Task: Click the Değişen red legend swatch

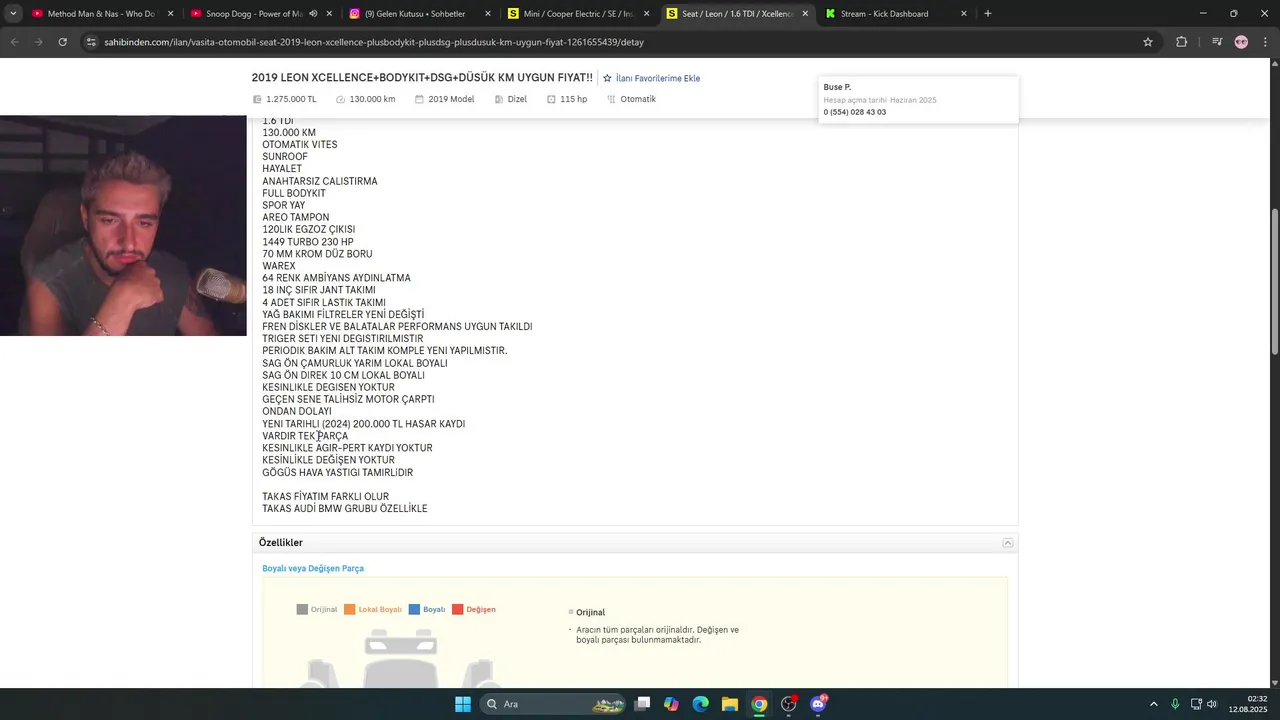Action: [x=457, y=609]
